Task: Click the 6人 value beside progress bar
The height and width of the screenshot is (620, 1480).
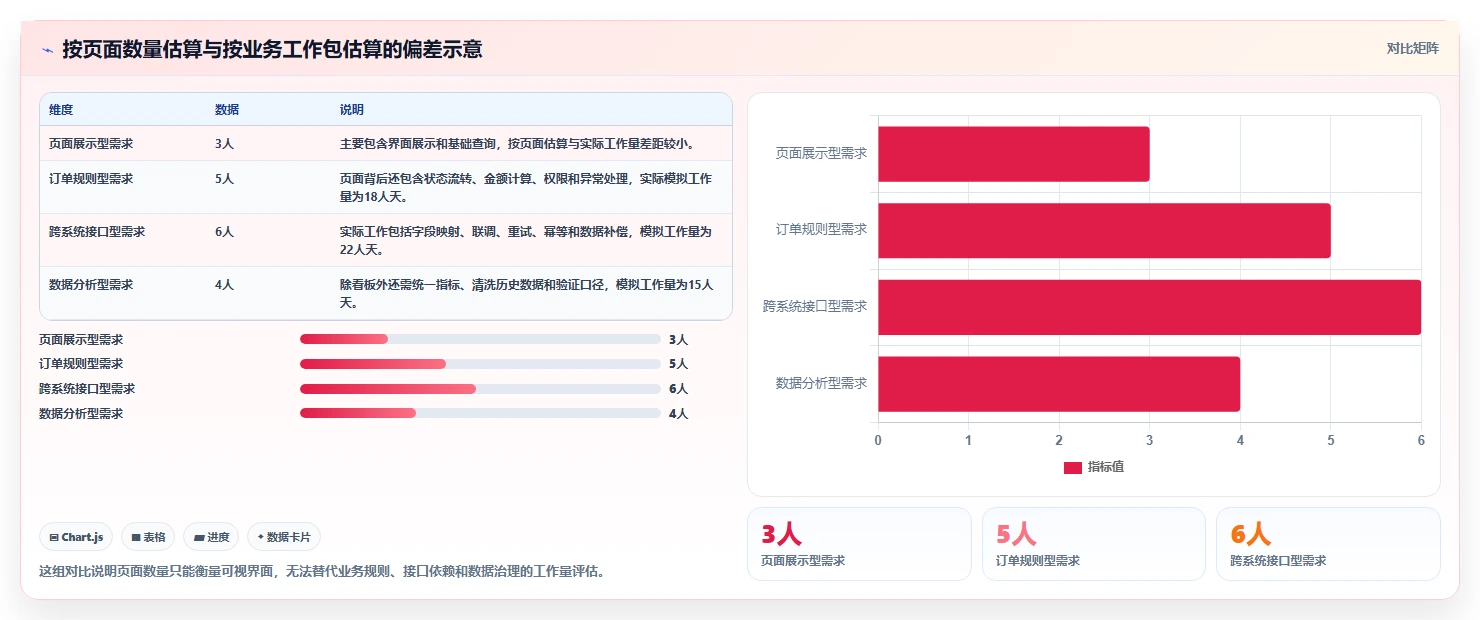Action: click(x=678, y=389)
